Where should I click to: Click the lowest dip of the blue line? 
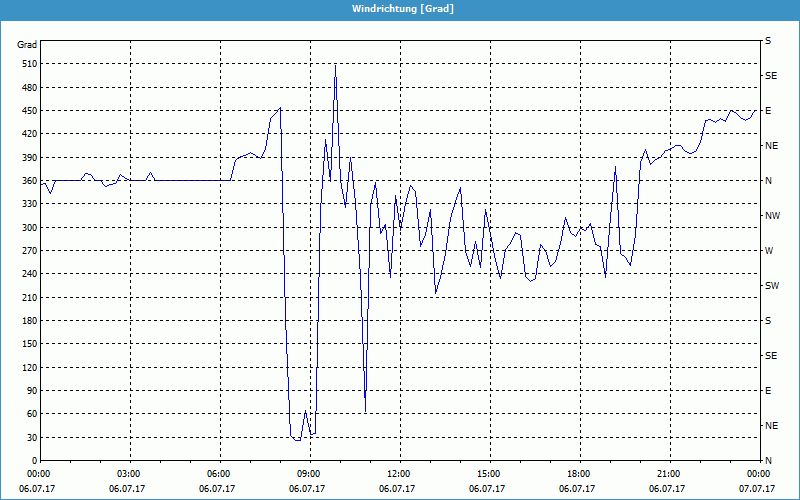(298, 440)
